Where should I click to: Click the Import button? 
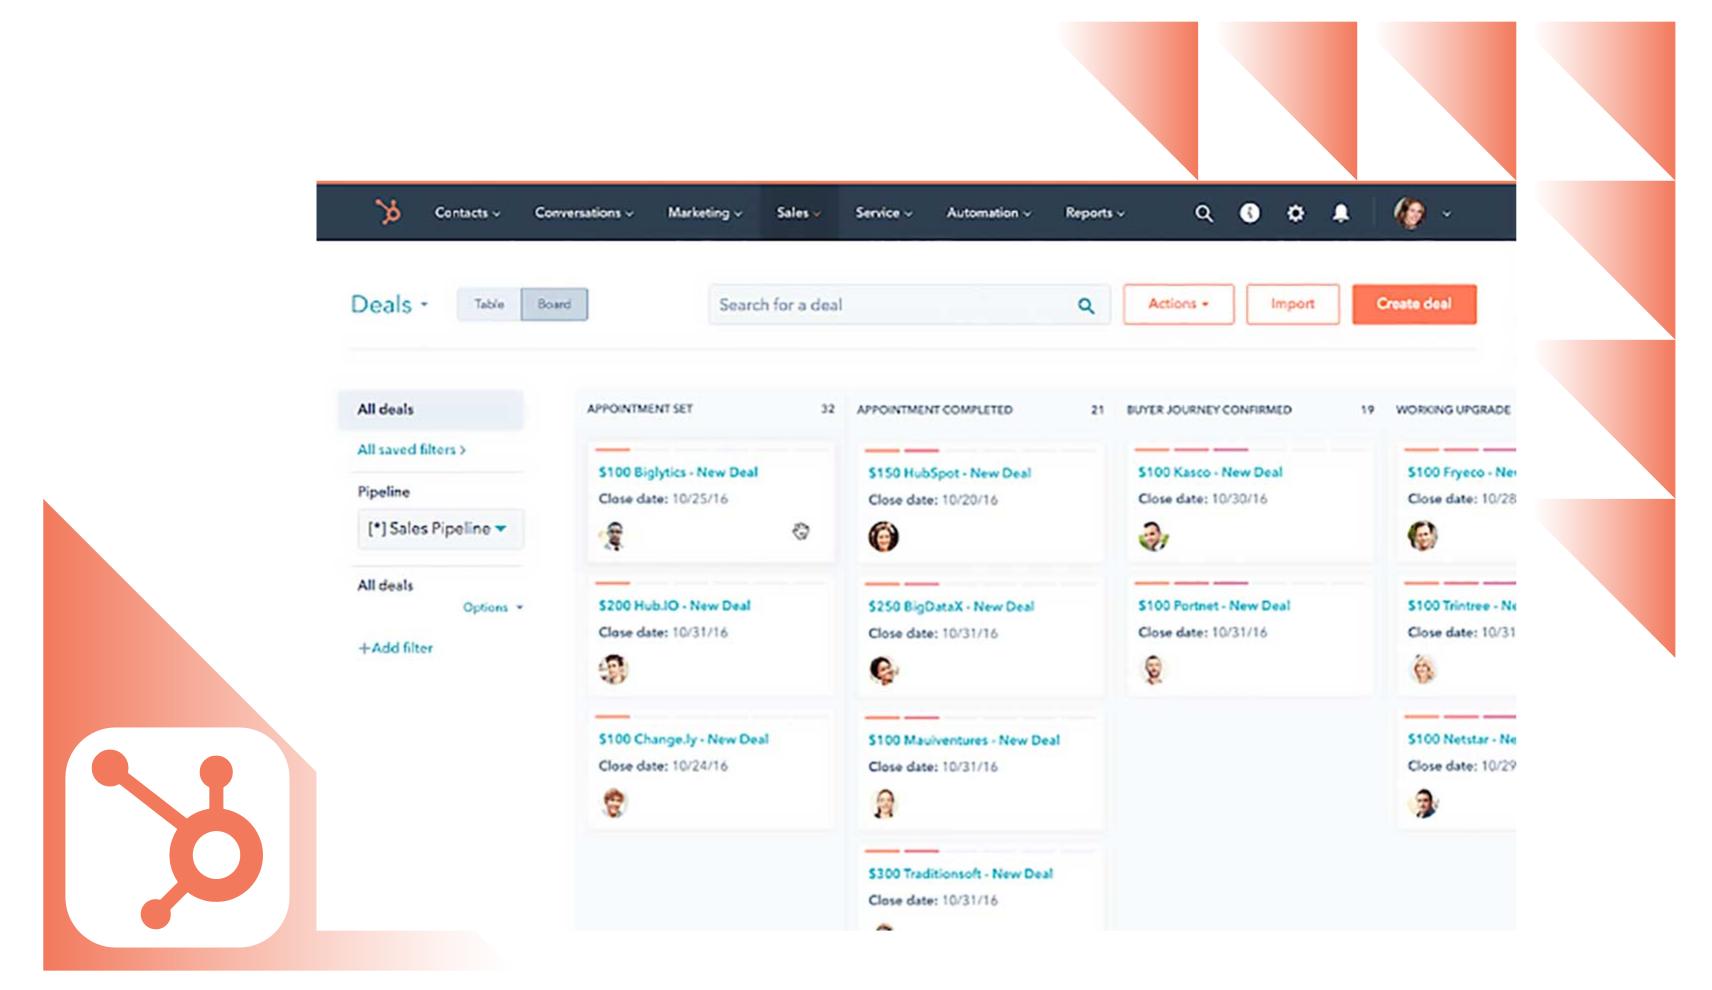[1292, 304]
